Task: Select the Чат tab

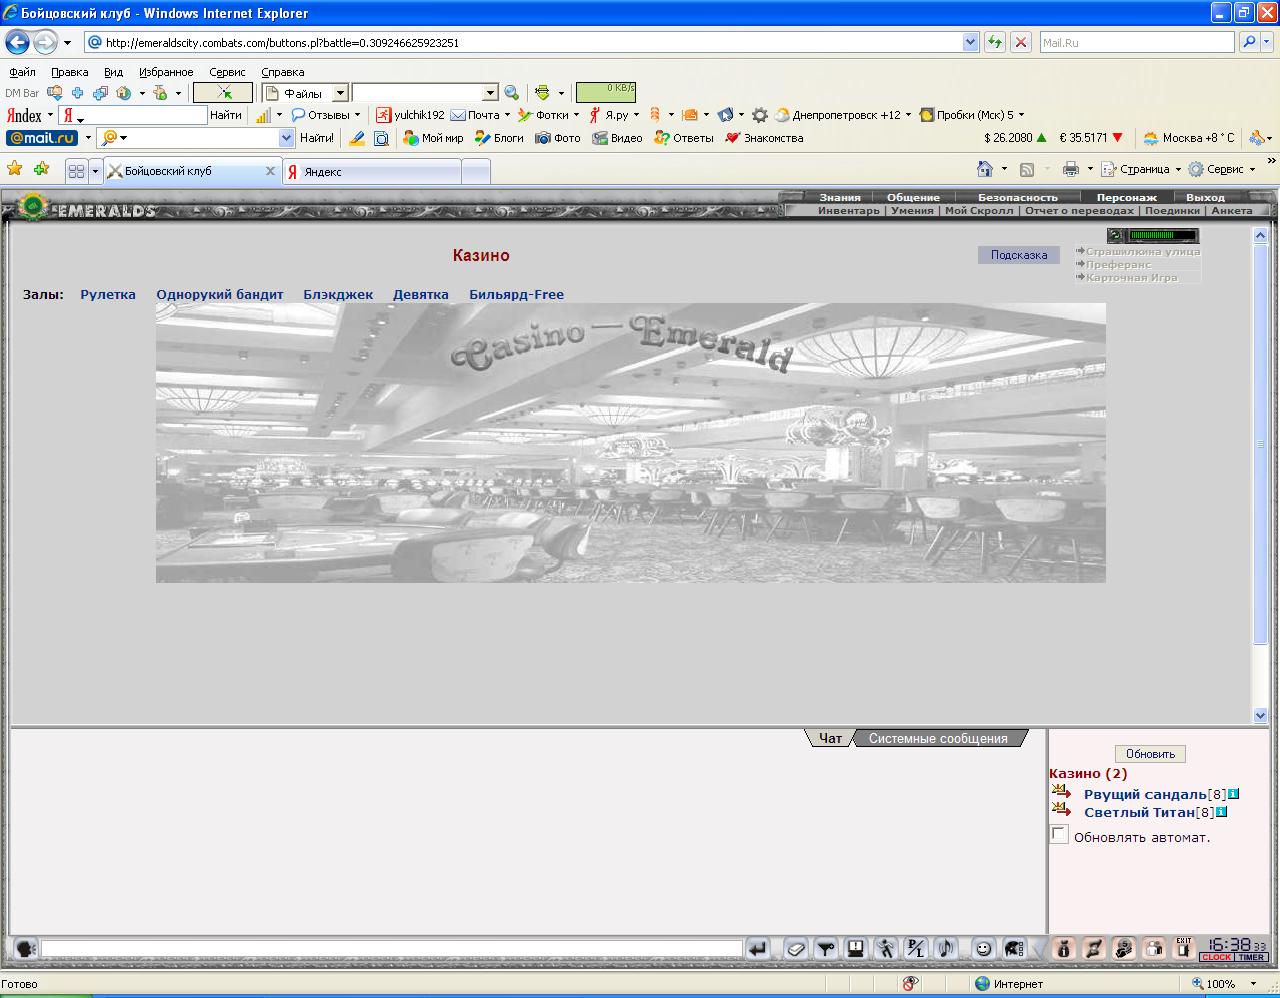Action: pos(830,738)
